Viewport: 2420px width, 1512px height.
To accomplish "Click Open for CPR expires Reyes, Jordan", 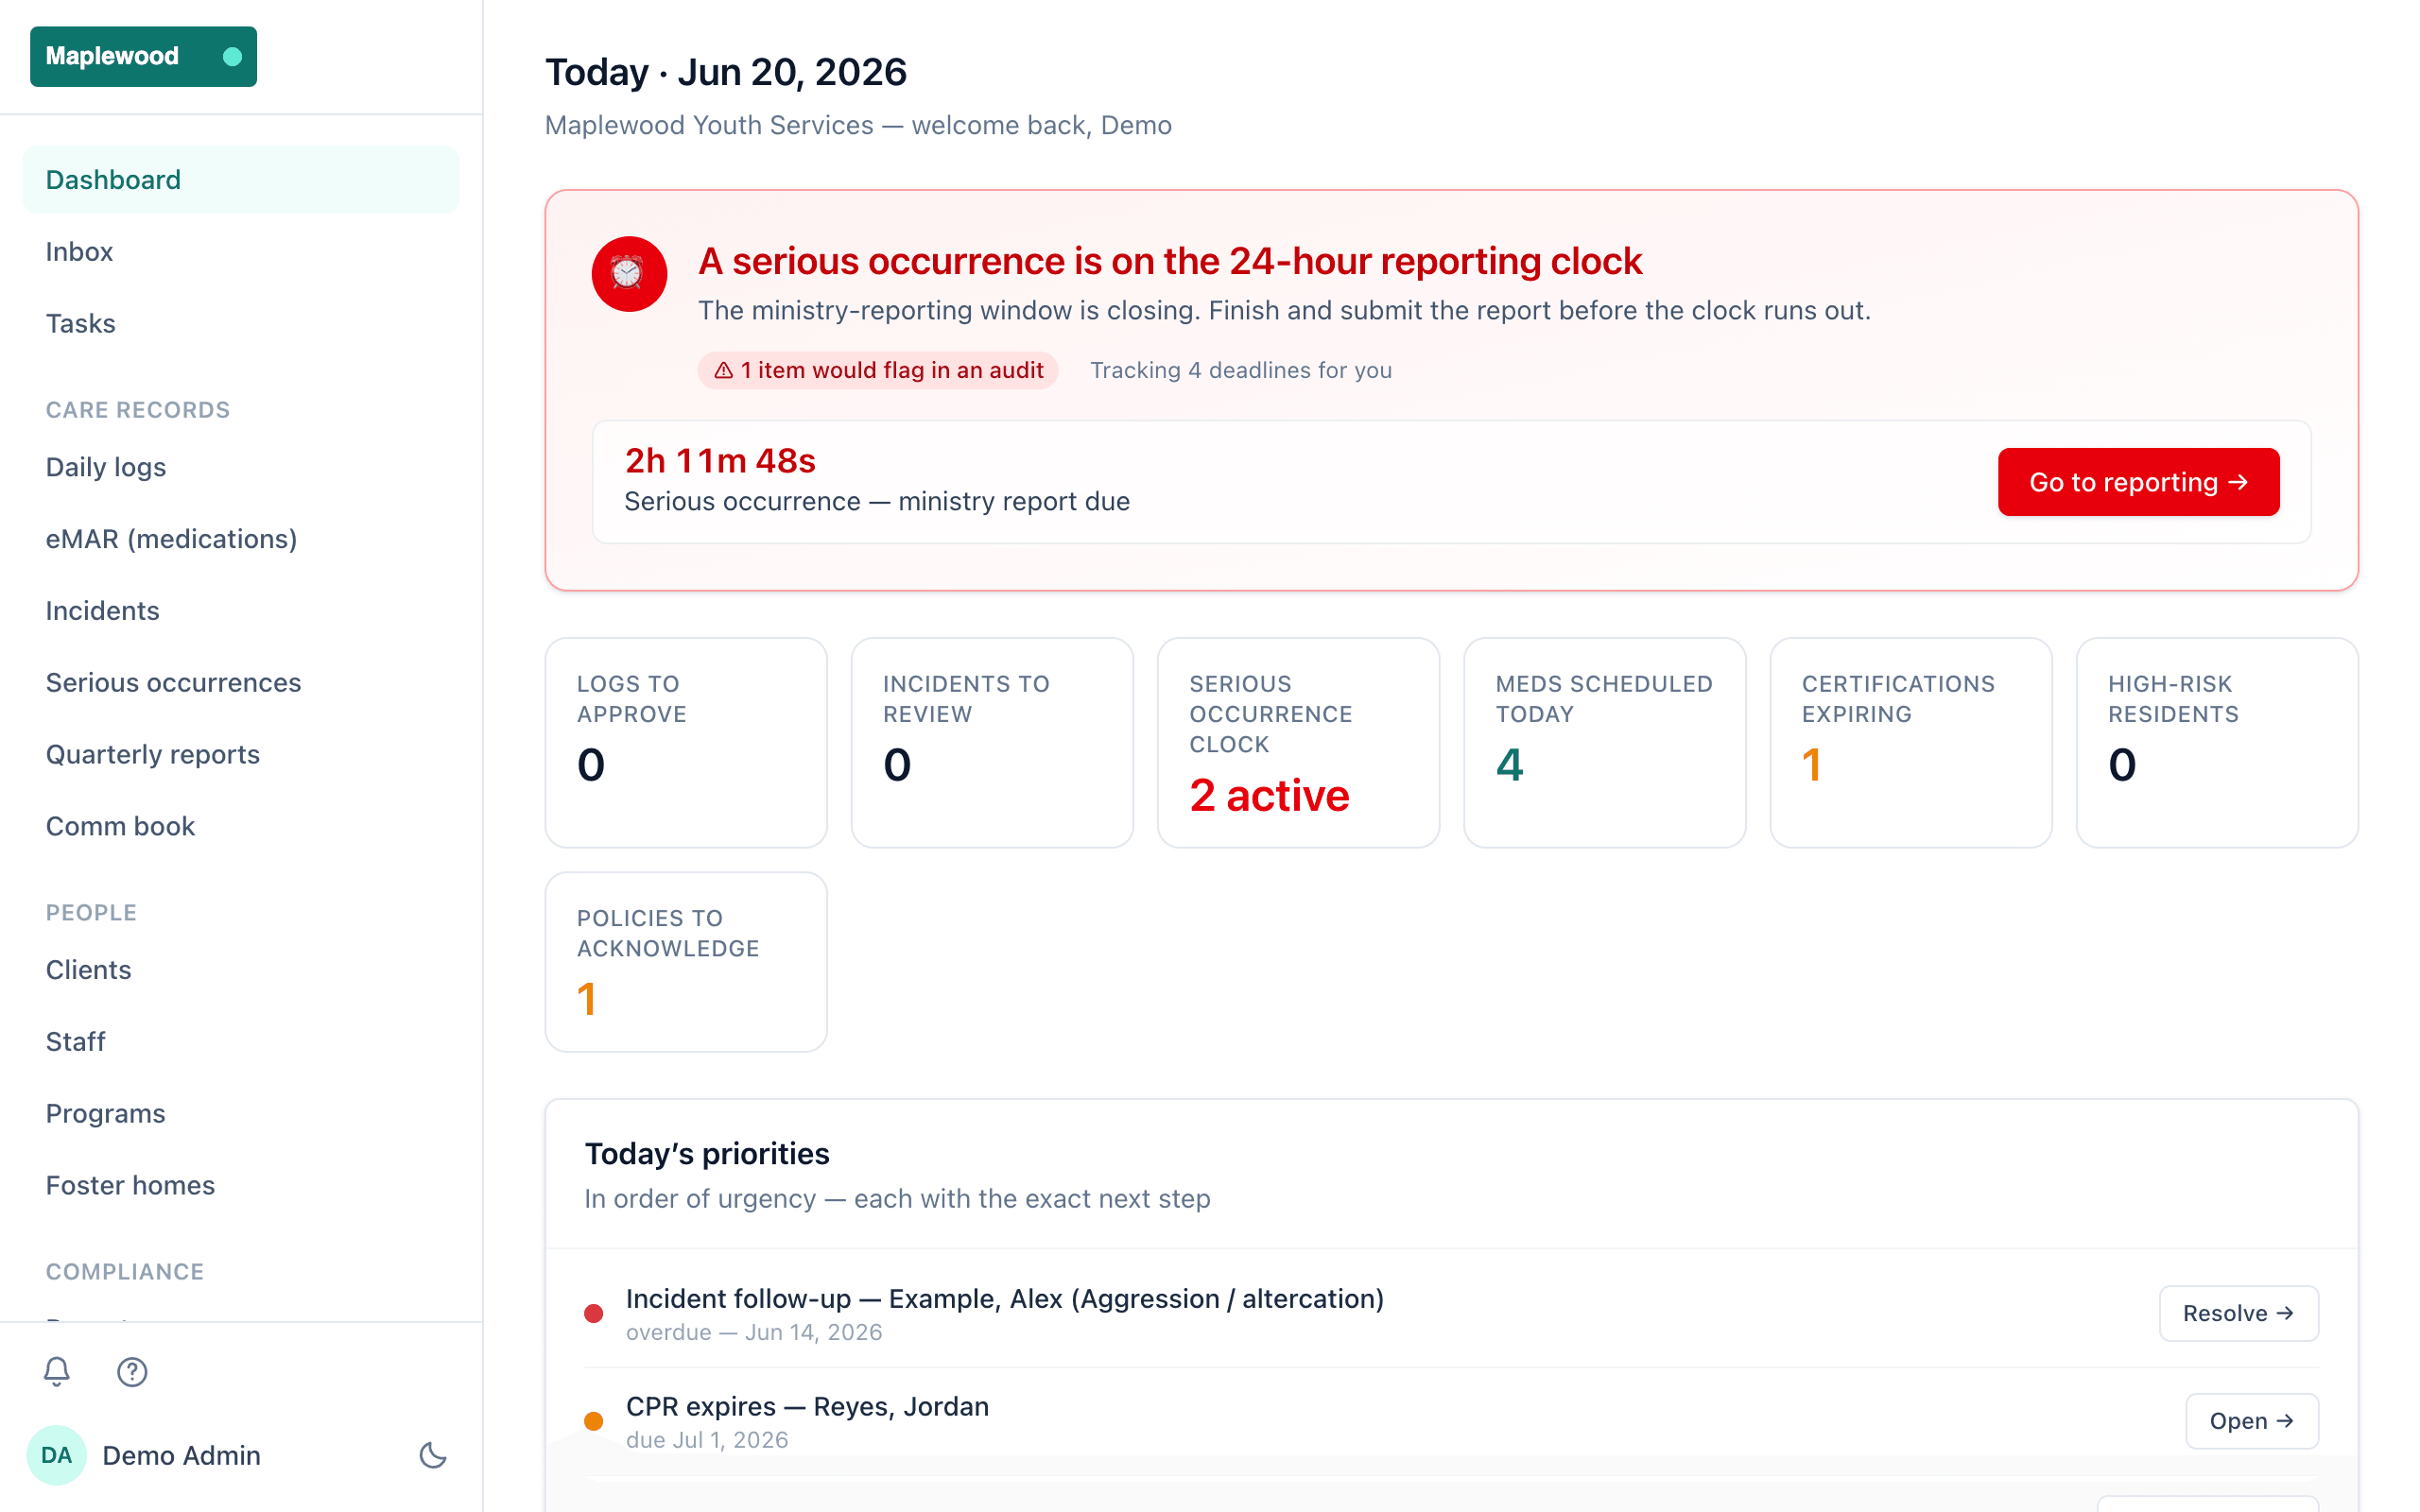I will [2251, 1421].
